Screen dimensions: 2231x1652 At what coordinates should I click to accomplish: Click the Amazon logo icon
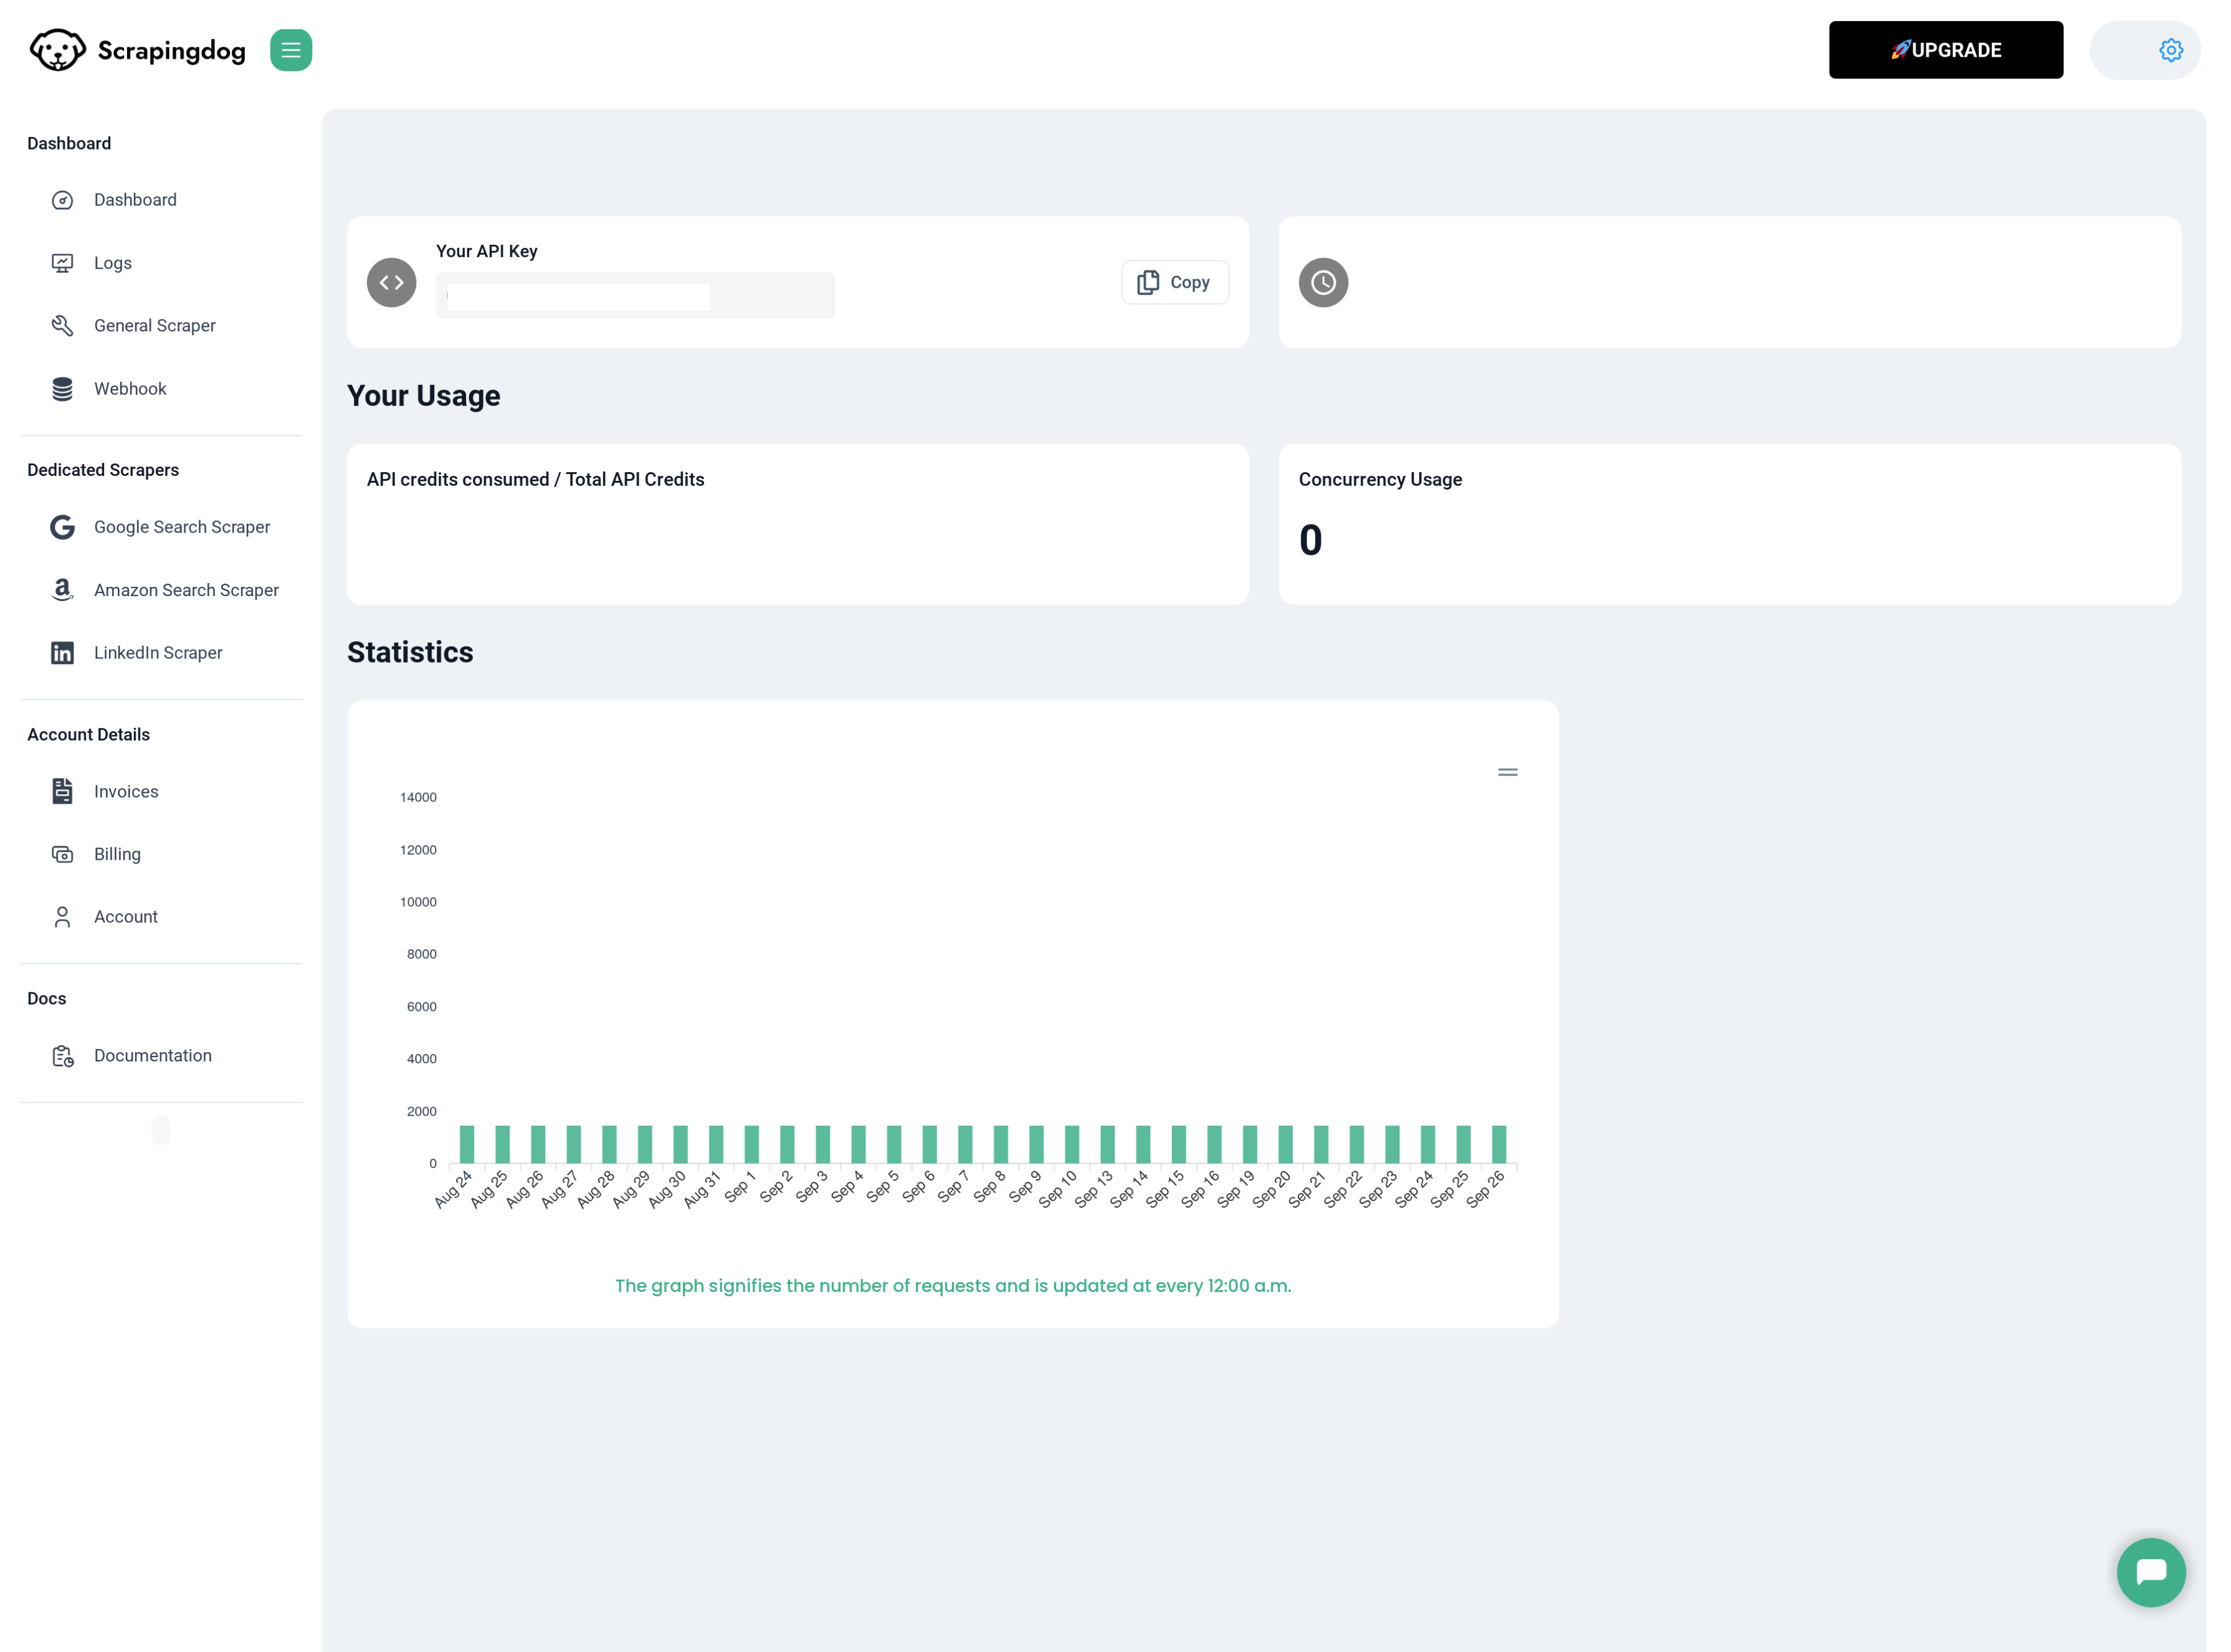point(62,590)
